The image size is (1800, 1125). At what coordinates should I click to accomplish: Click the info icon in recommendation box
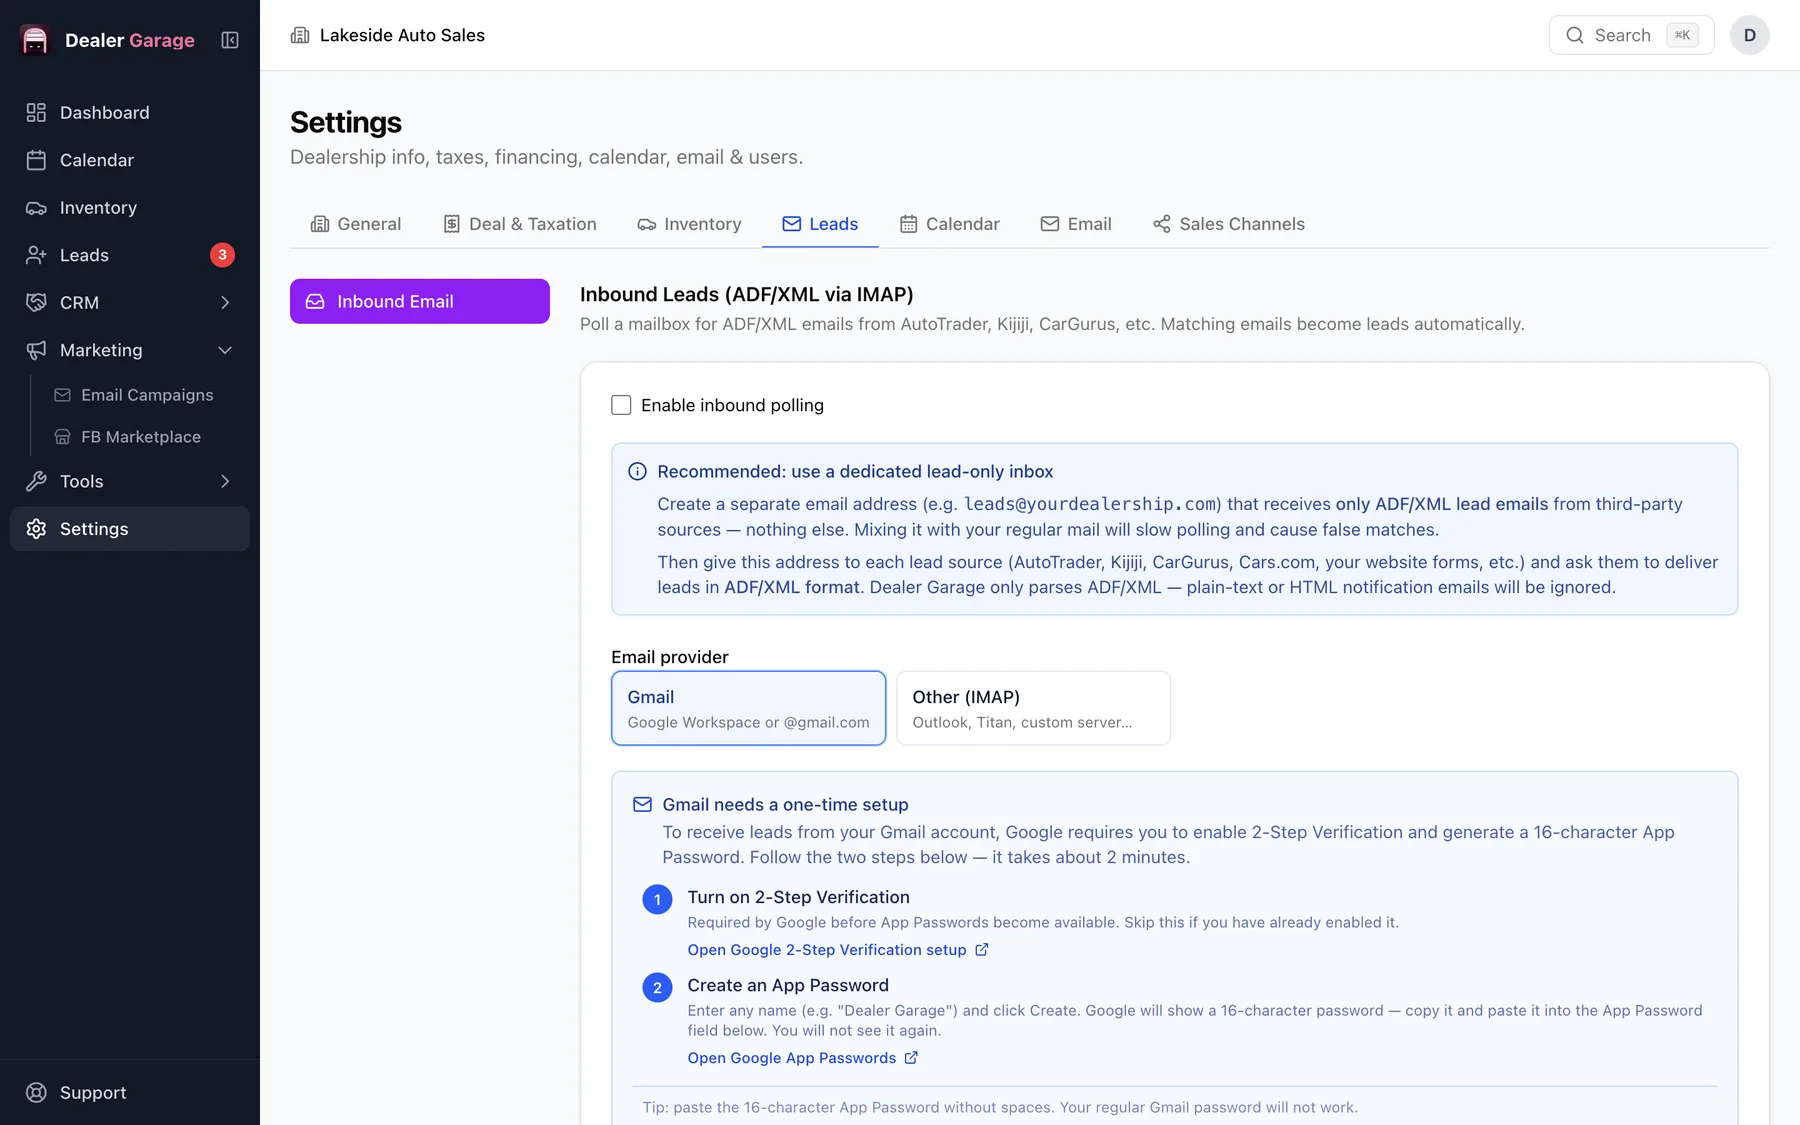[637, 472]
